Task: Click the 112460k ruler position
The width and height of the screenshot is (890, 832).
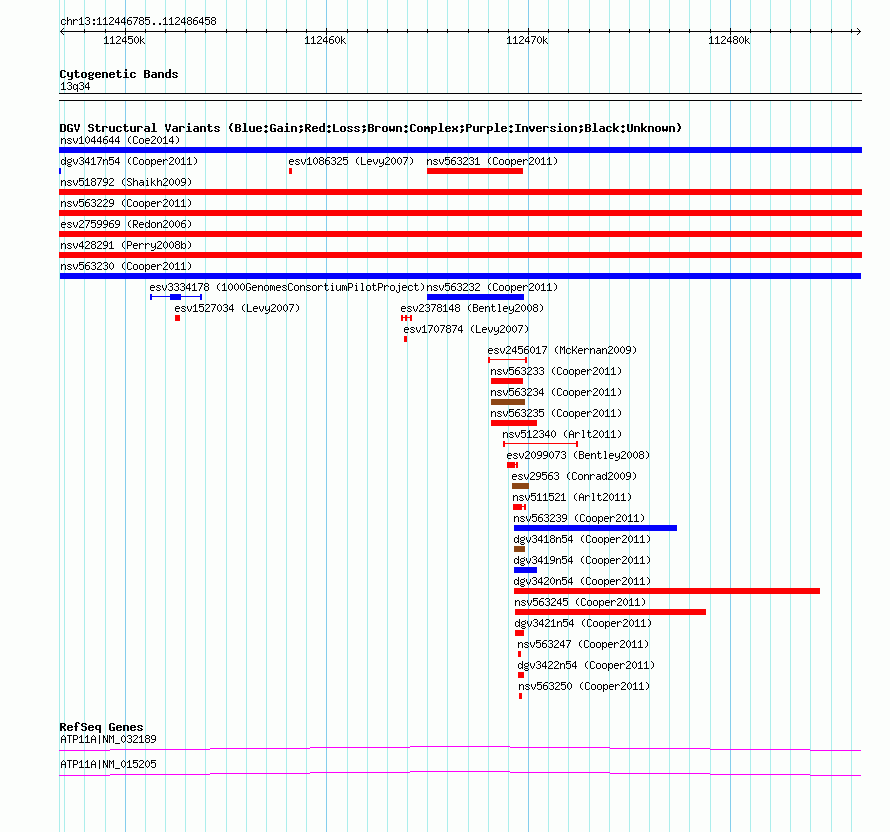Action: (325, 40)
